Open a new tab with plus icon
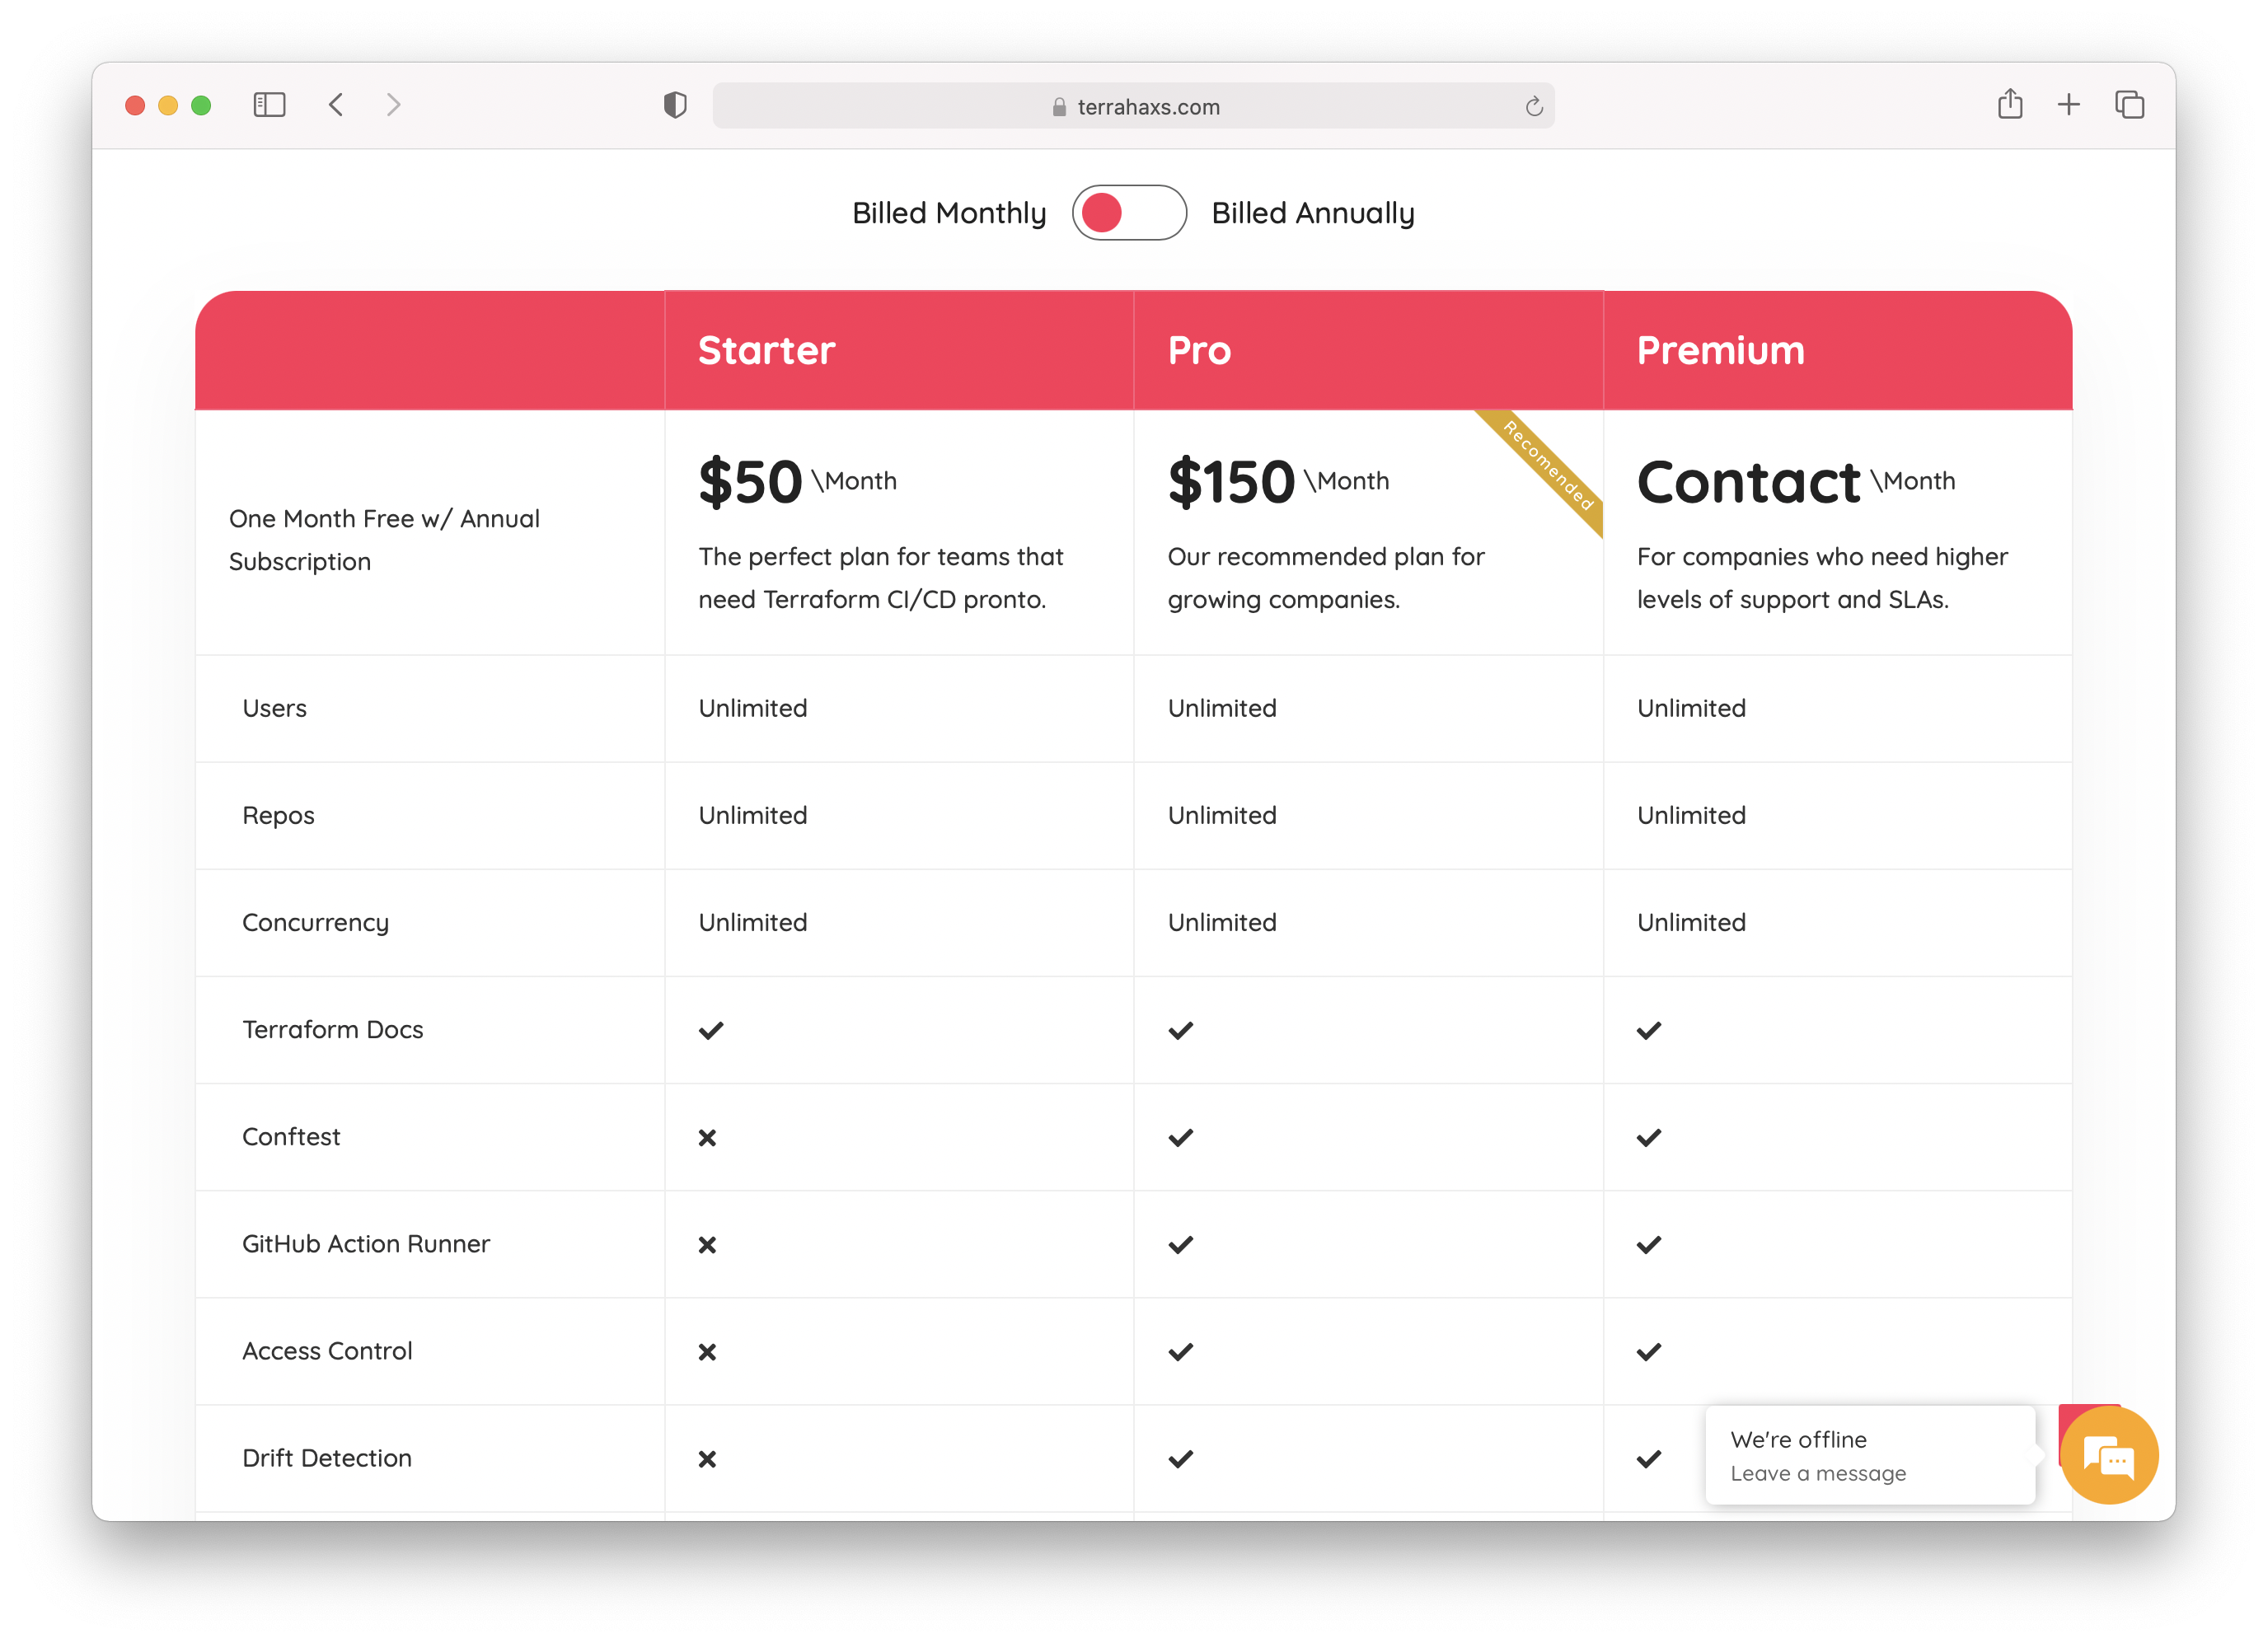 click(2068, 104)
